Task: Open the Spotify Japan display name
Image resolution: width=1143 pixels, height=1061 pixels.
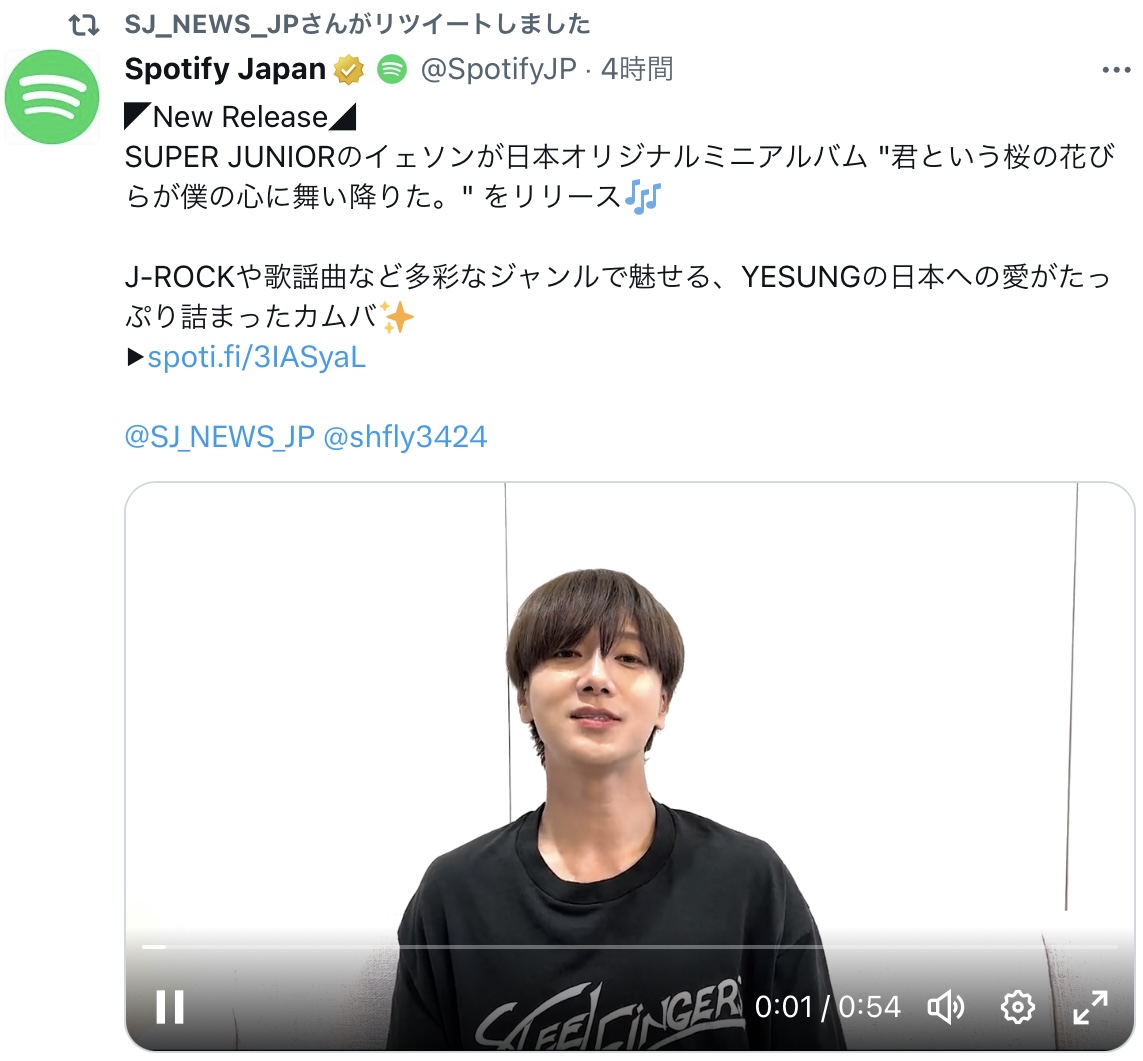Action: click(x=225, y=69)
